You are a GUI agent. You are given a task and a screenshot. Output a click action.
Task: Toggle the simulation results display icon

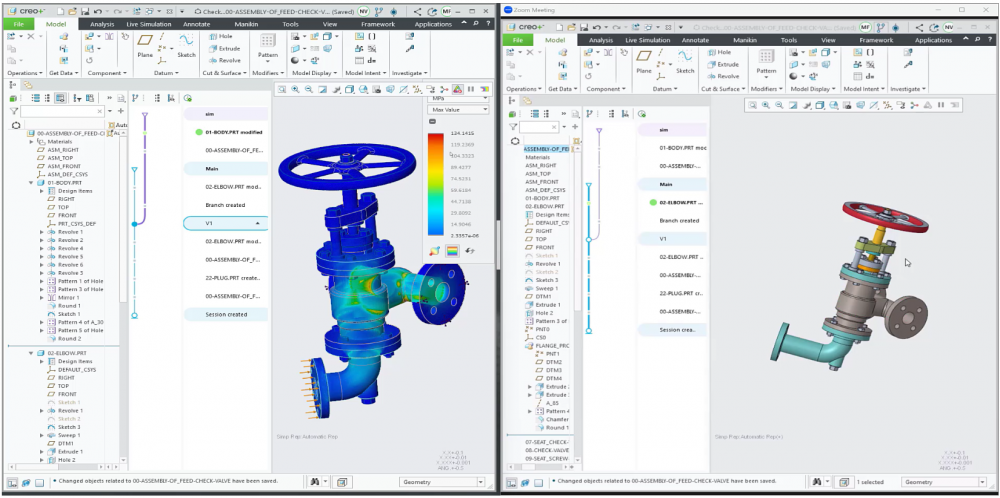coord(457,89)
